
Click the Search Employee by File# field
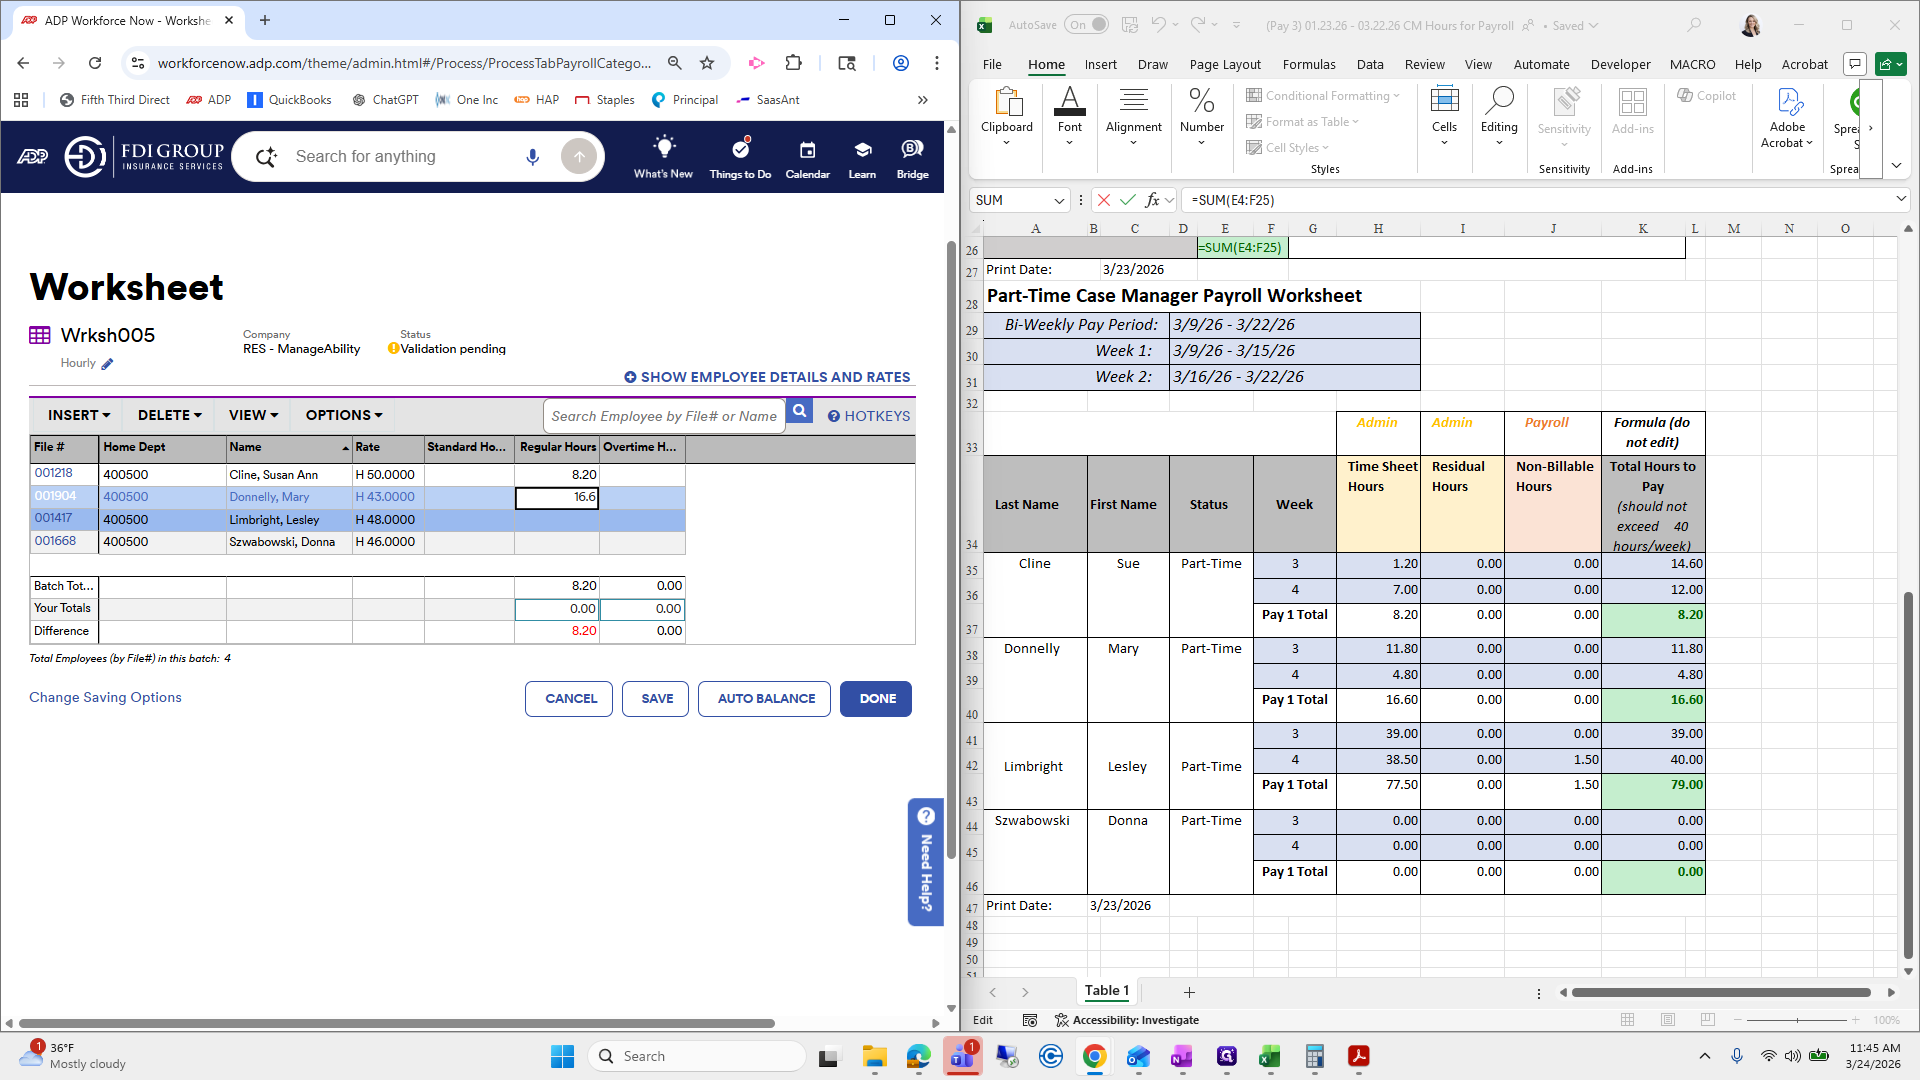click(x=664, y=416)
